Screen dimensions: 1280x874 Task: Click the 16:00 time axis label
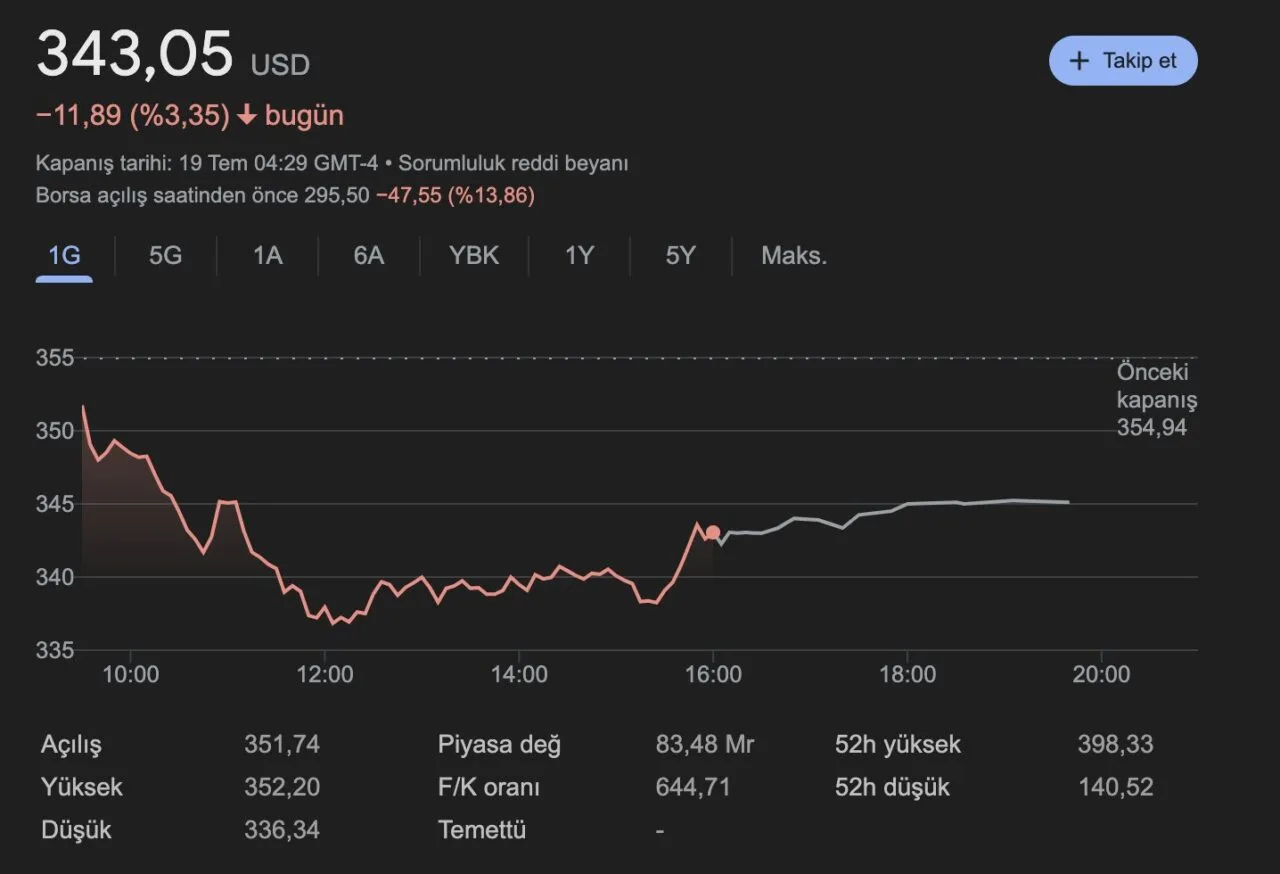[713, 675]
